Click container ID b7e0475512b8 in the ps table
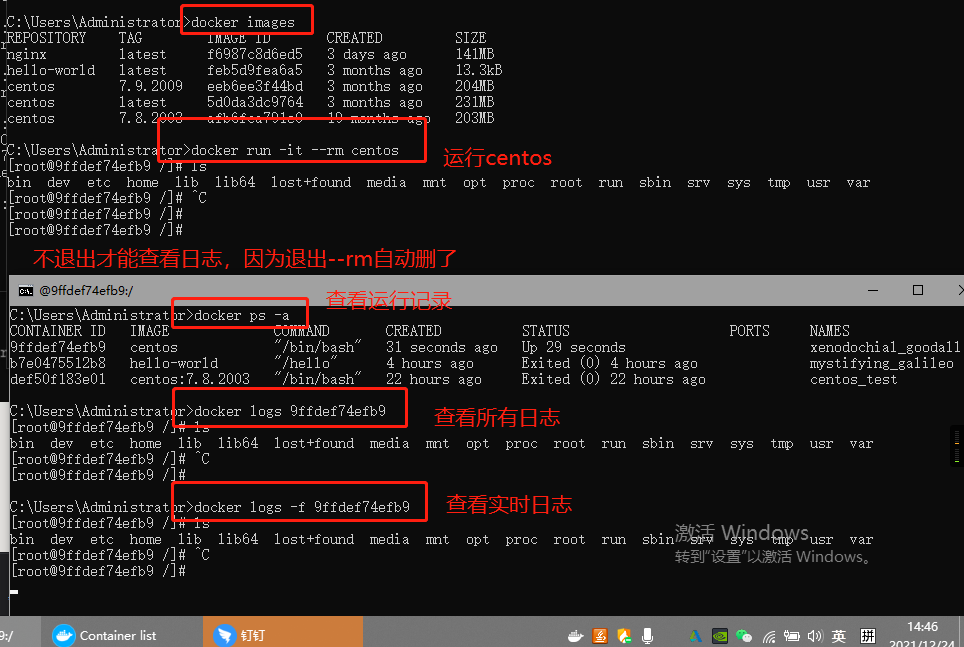 coord(58,363)
